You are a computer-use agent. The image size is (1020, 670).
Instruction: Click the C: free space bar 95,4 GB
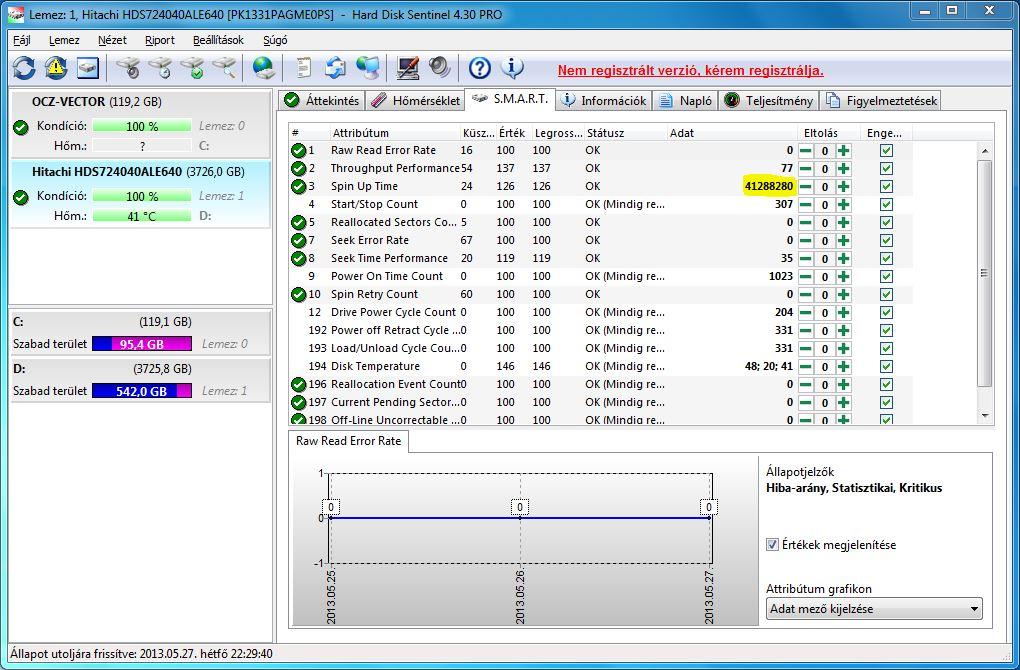142,343
